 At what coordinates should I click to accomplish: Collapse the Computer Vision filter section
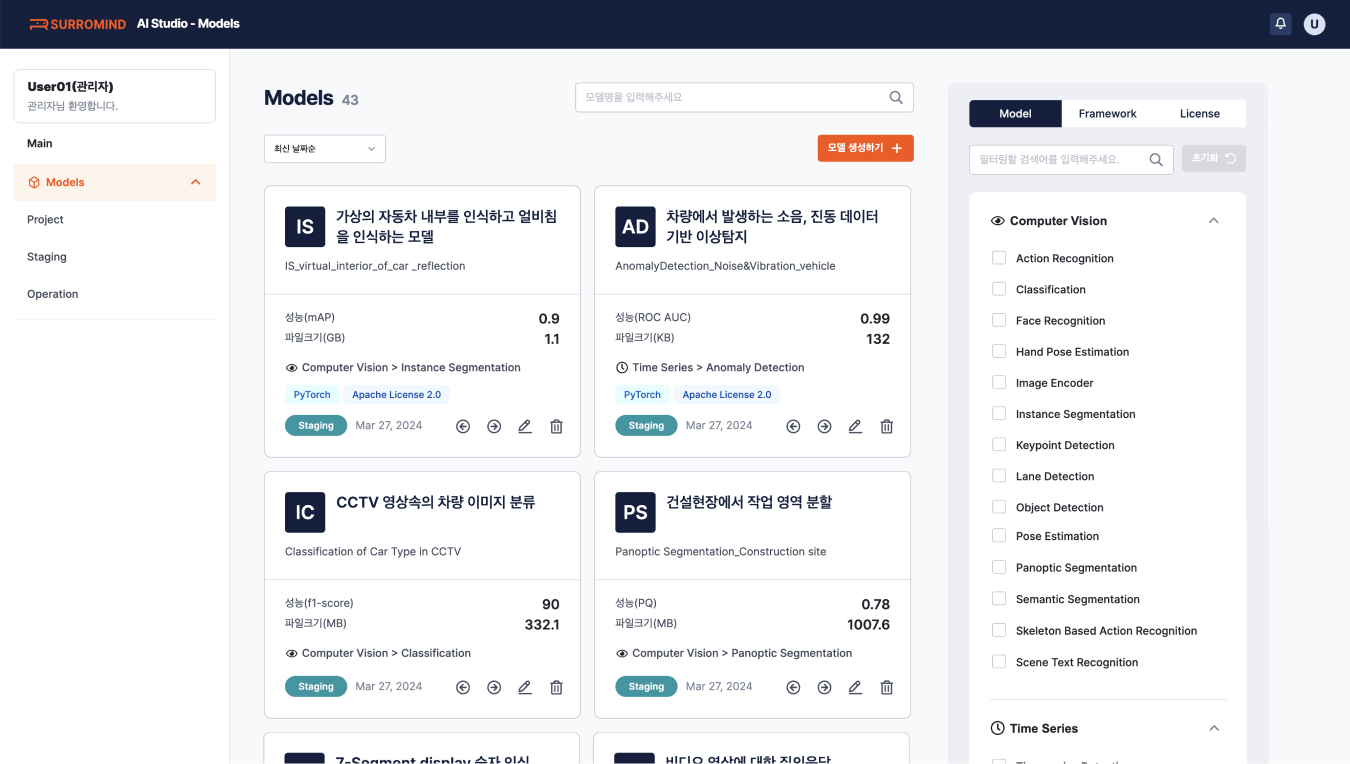pos(1213,220)
